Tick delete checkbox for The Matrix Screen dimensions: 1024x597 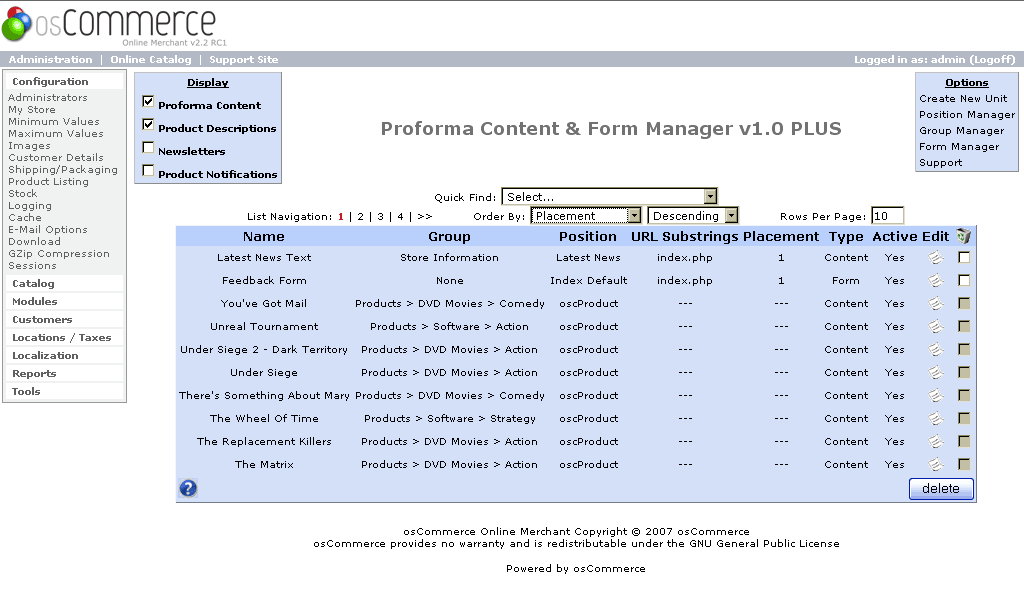(964, 464)
